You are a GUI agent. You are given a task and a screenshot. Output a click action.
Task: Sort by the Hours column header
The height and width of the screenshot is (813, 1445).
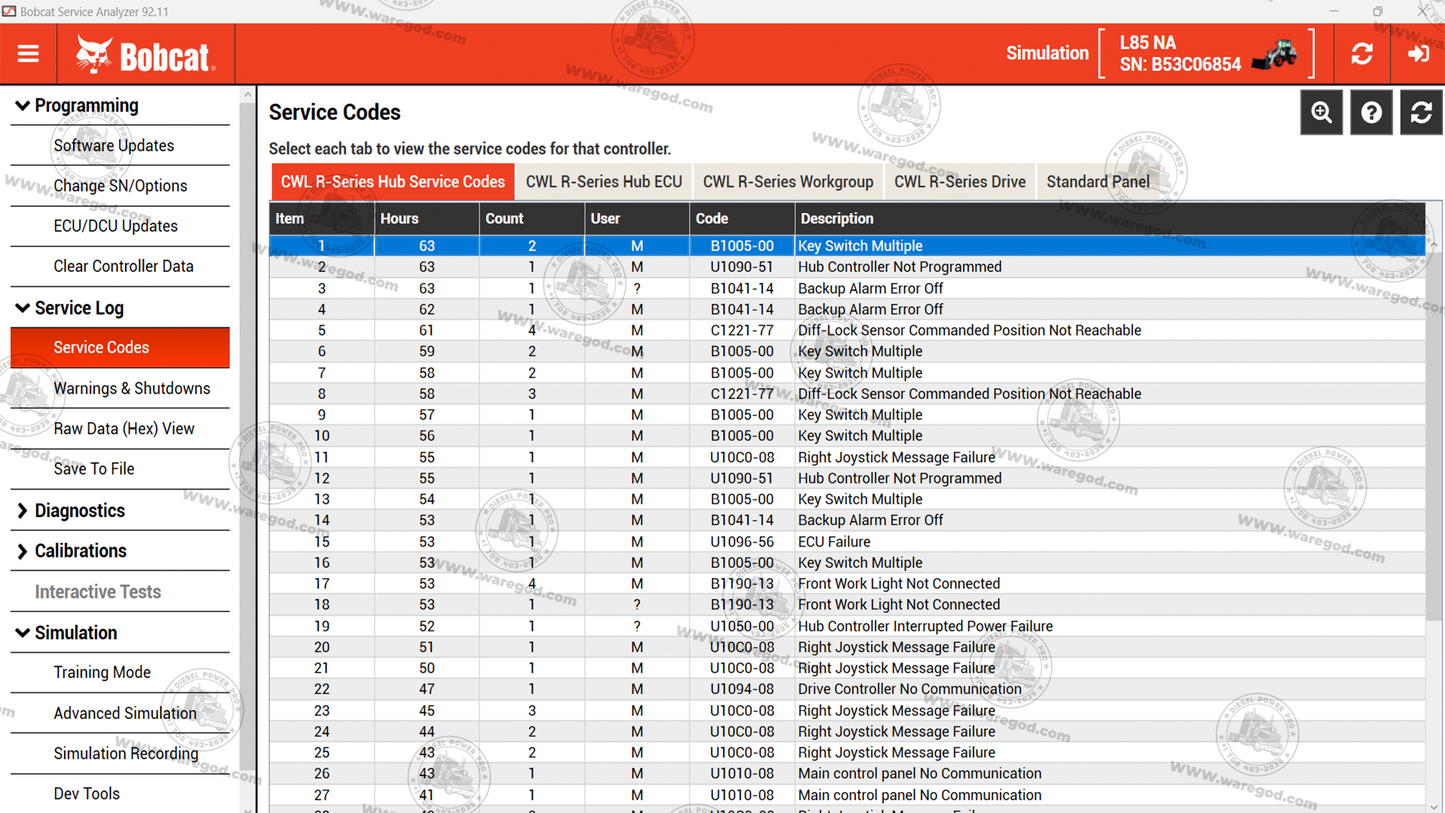(427, 218)
